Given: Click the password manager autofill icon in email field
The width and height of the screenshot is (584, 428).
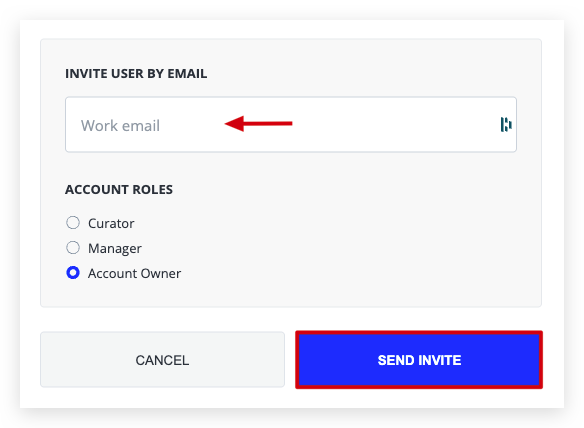Looking at the screenshot, I should pyautogui.click(x=506, y=124).
